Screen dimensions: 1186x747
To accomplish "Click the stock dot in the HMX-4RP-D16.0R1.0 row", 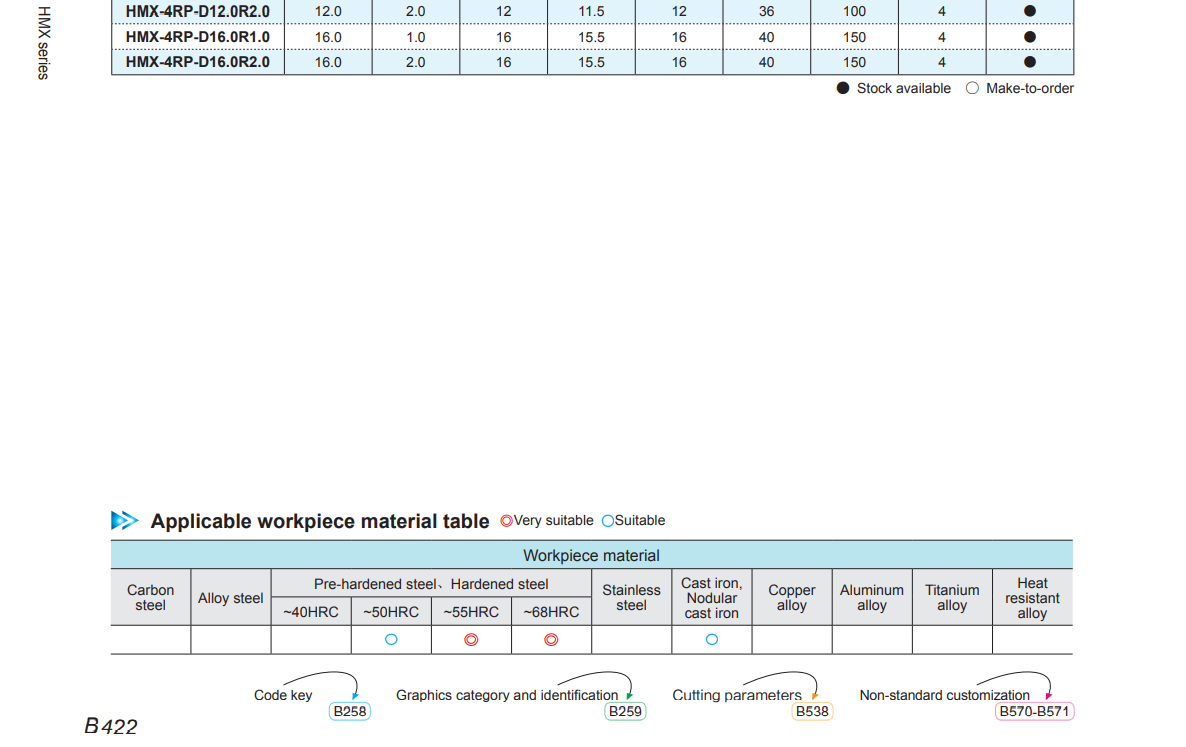I will (1030, 37).
